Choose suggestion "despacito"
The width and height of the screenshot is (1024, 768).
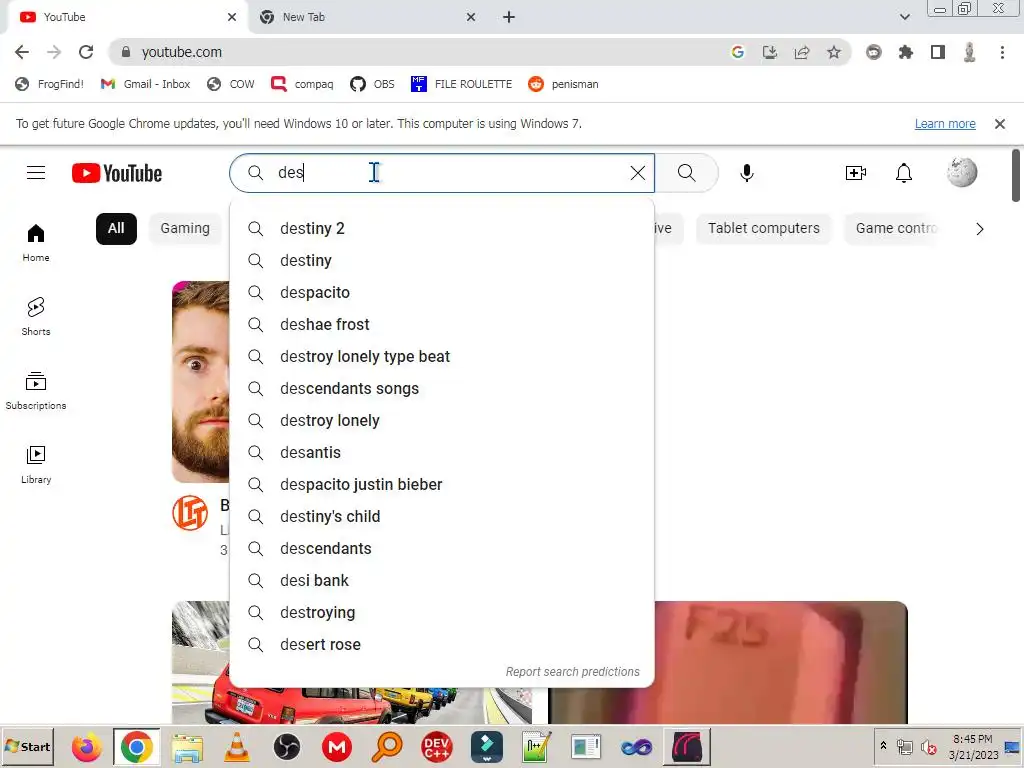point(442,293)
